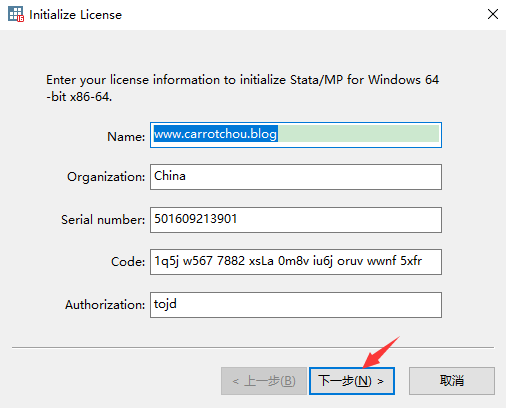Click the Serial number: label
Viewport: 506px width, 408px height.
[103, 220]
